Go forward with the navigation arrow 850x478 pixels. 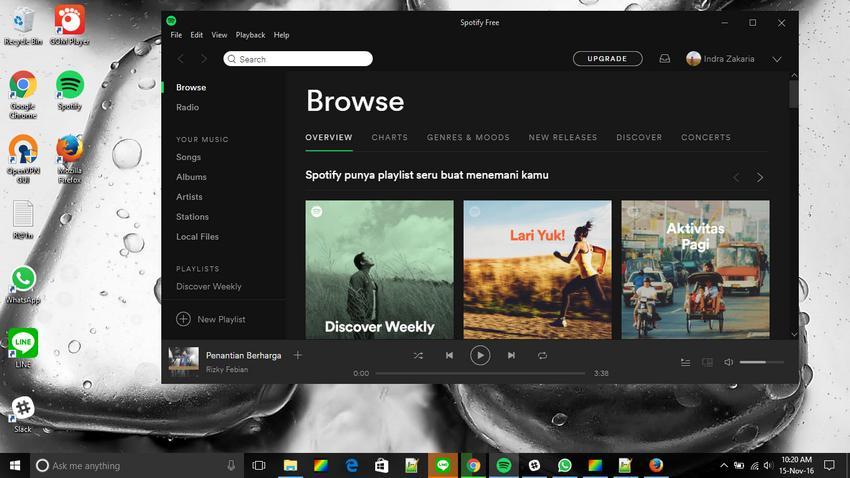click(x=204, y=59)
